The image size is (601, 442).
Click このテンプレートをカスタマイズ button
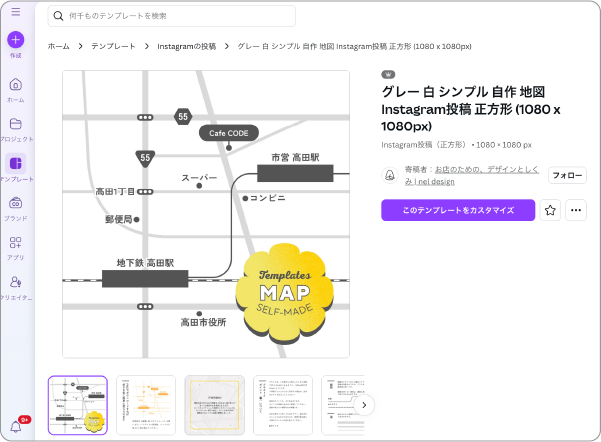point(458,210)
